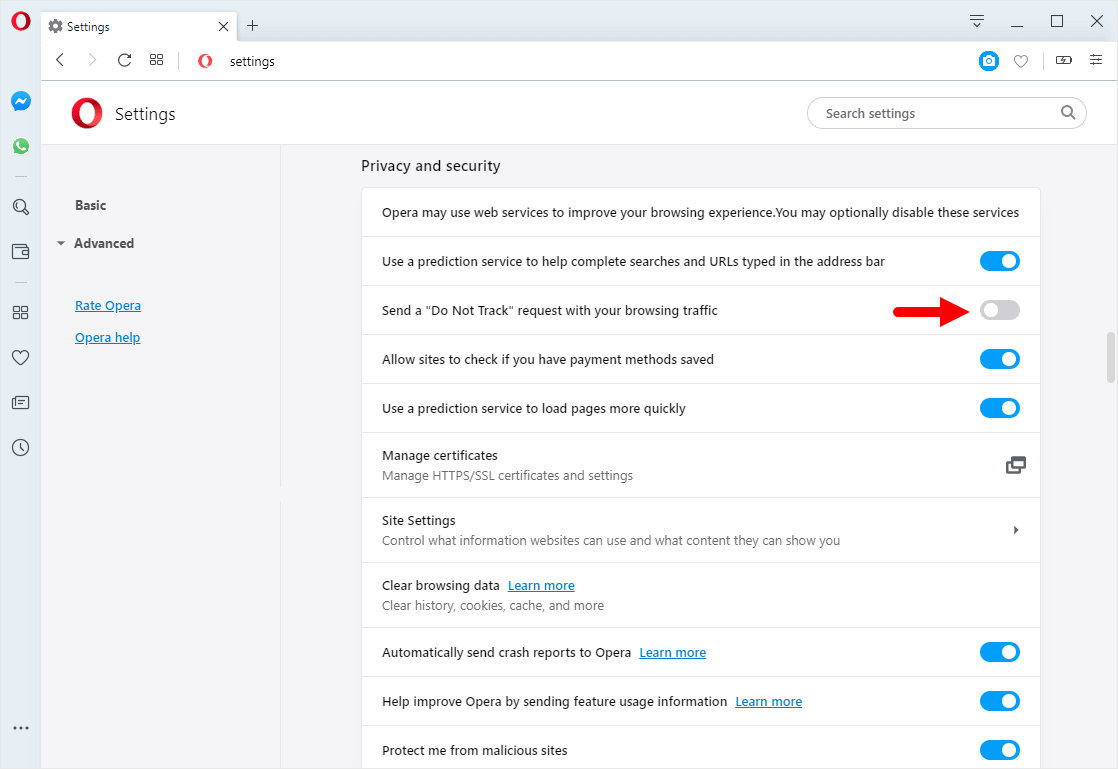This screenshot has width=1118, height=769.
Task: Go back to the previous page
Action: click(x=61, y=60)
